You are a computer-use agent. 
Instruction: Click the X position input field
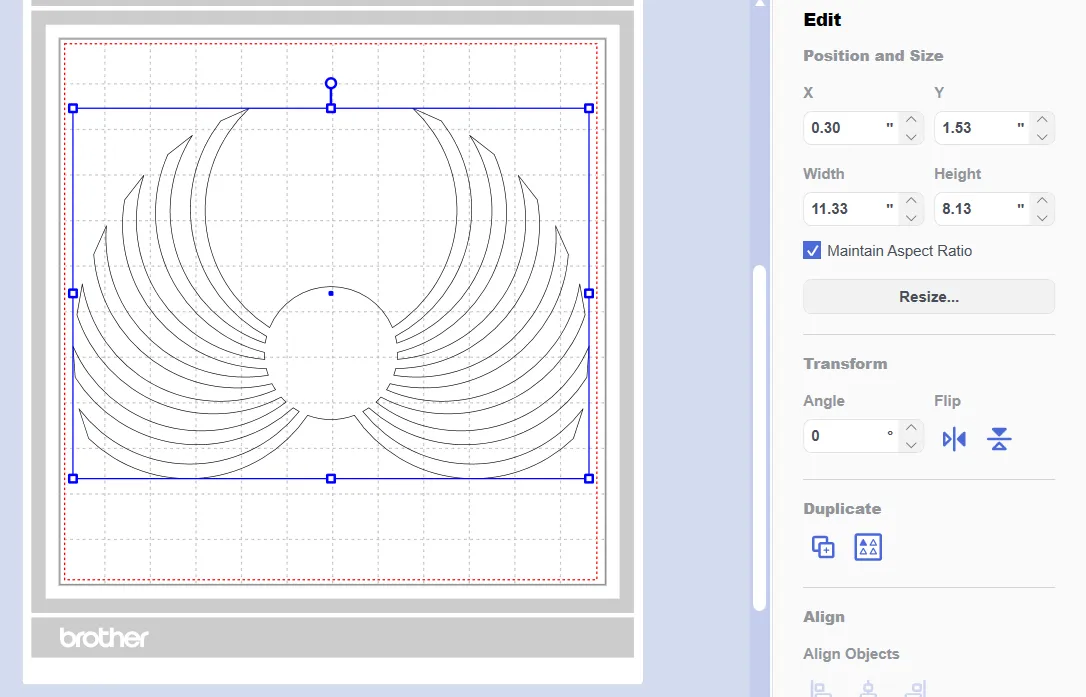[x=843, y=128]
